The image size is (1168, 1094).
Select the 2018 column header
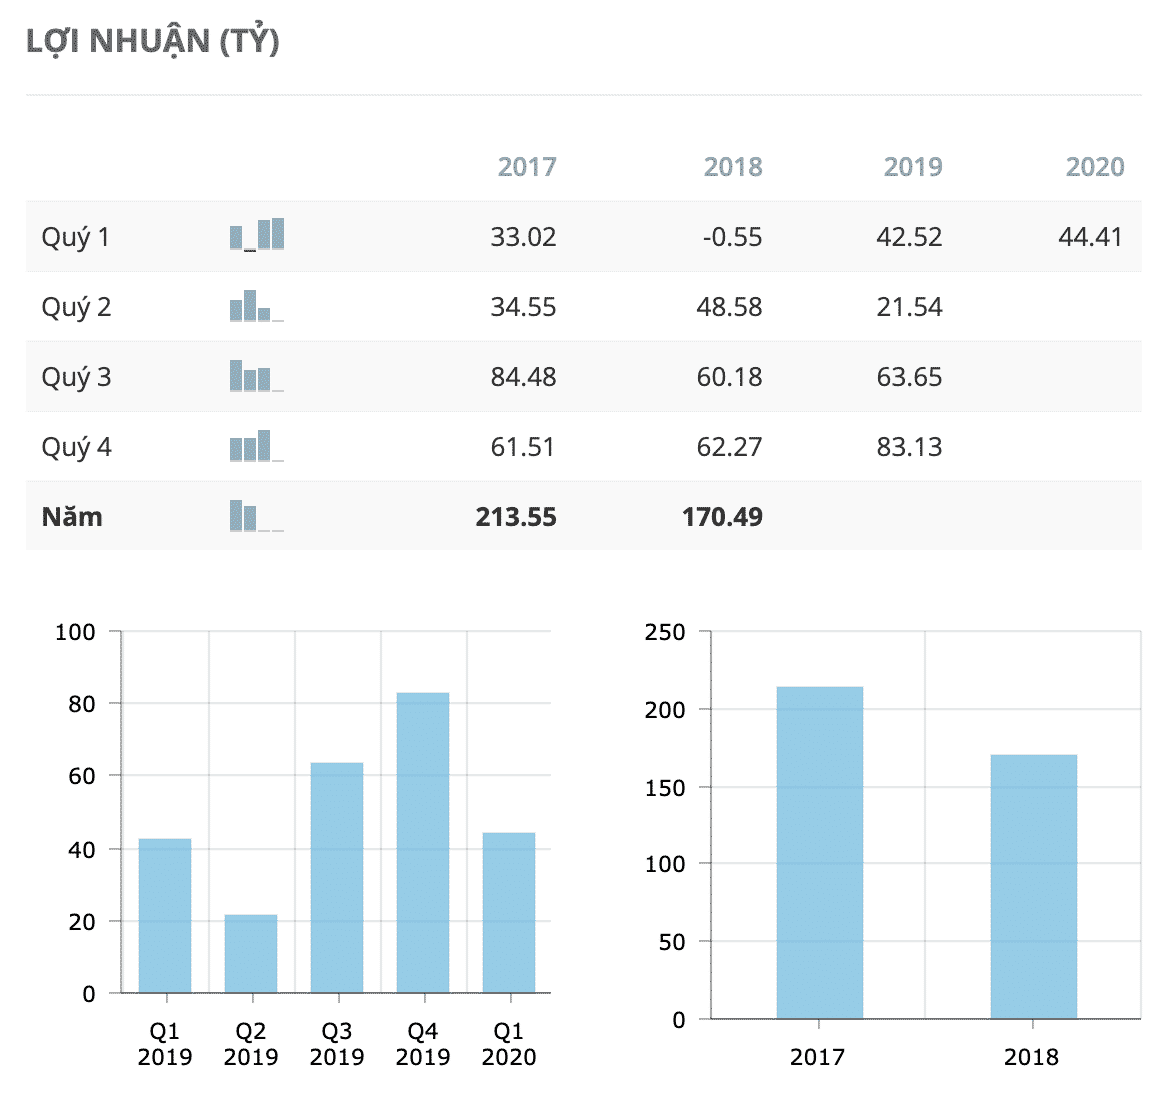point(733,167)
